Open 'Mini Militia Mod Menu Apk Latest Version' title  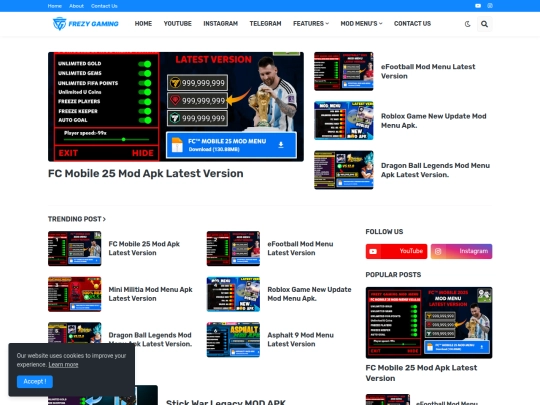click(150, 294)
